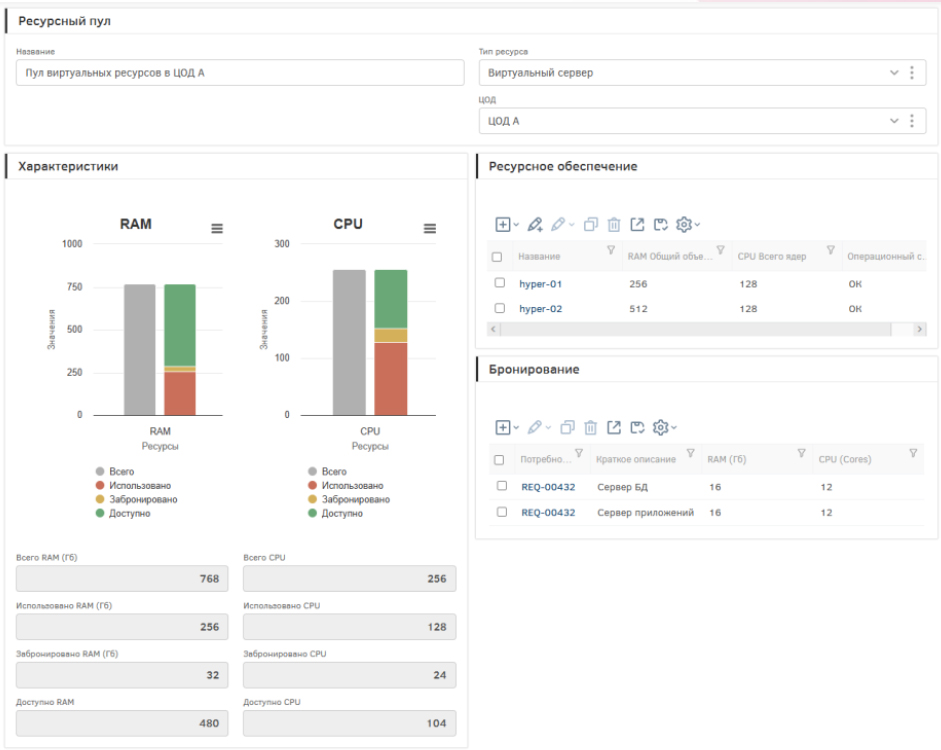Image resolution: width=941 pixels, height=750 pixels.
Task: Open the REQ-00432 link for Сервер БД
Action: (548, 487)
